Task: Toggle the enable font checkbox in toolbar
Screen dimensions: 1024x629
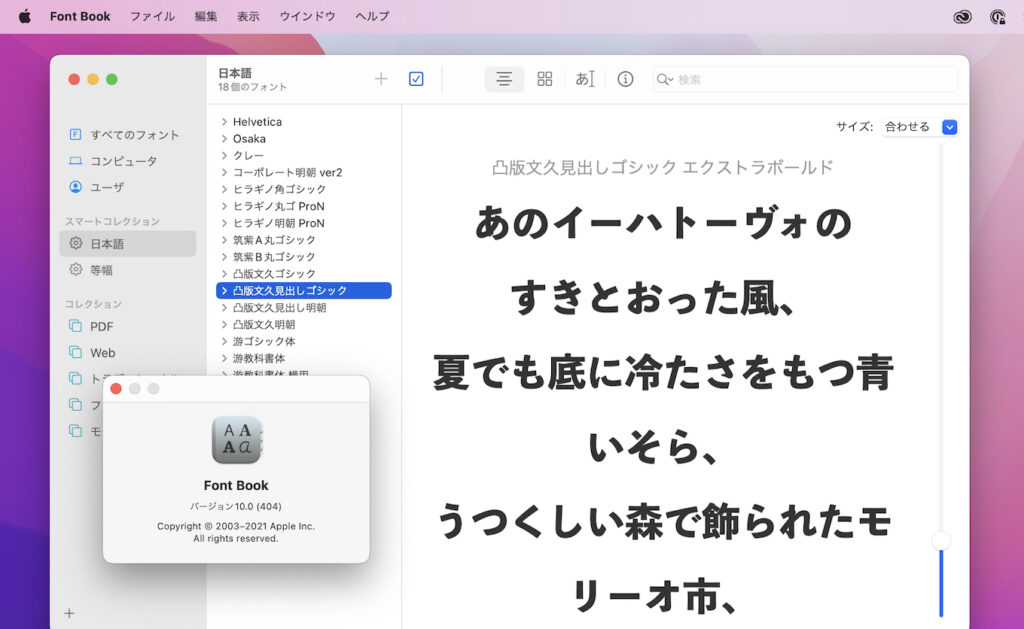Action: tap(416, 79)
